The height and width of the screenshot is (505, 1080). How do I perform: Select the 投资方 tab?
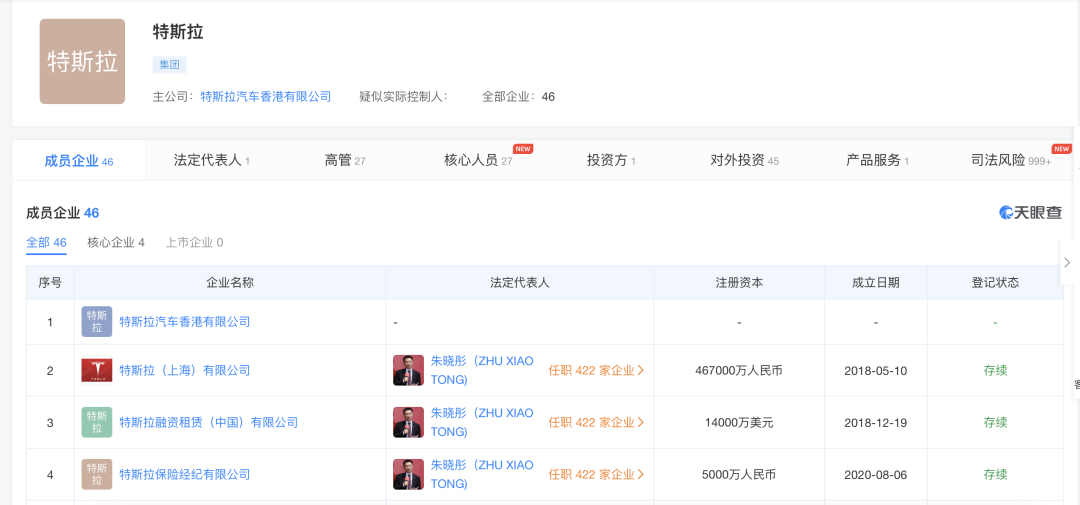(611, 161)
